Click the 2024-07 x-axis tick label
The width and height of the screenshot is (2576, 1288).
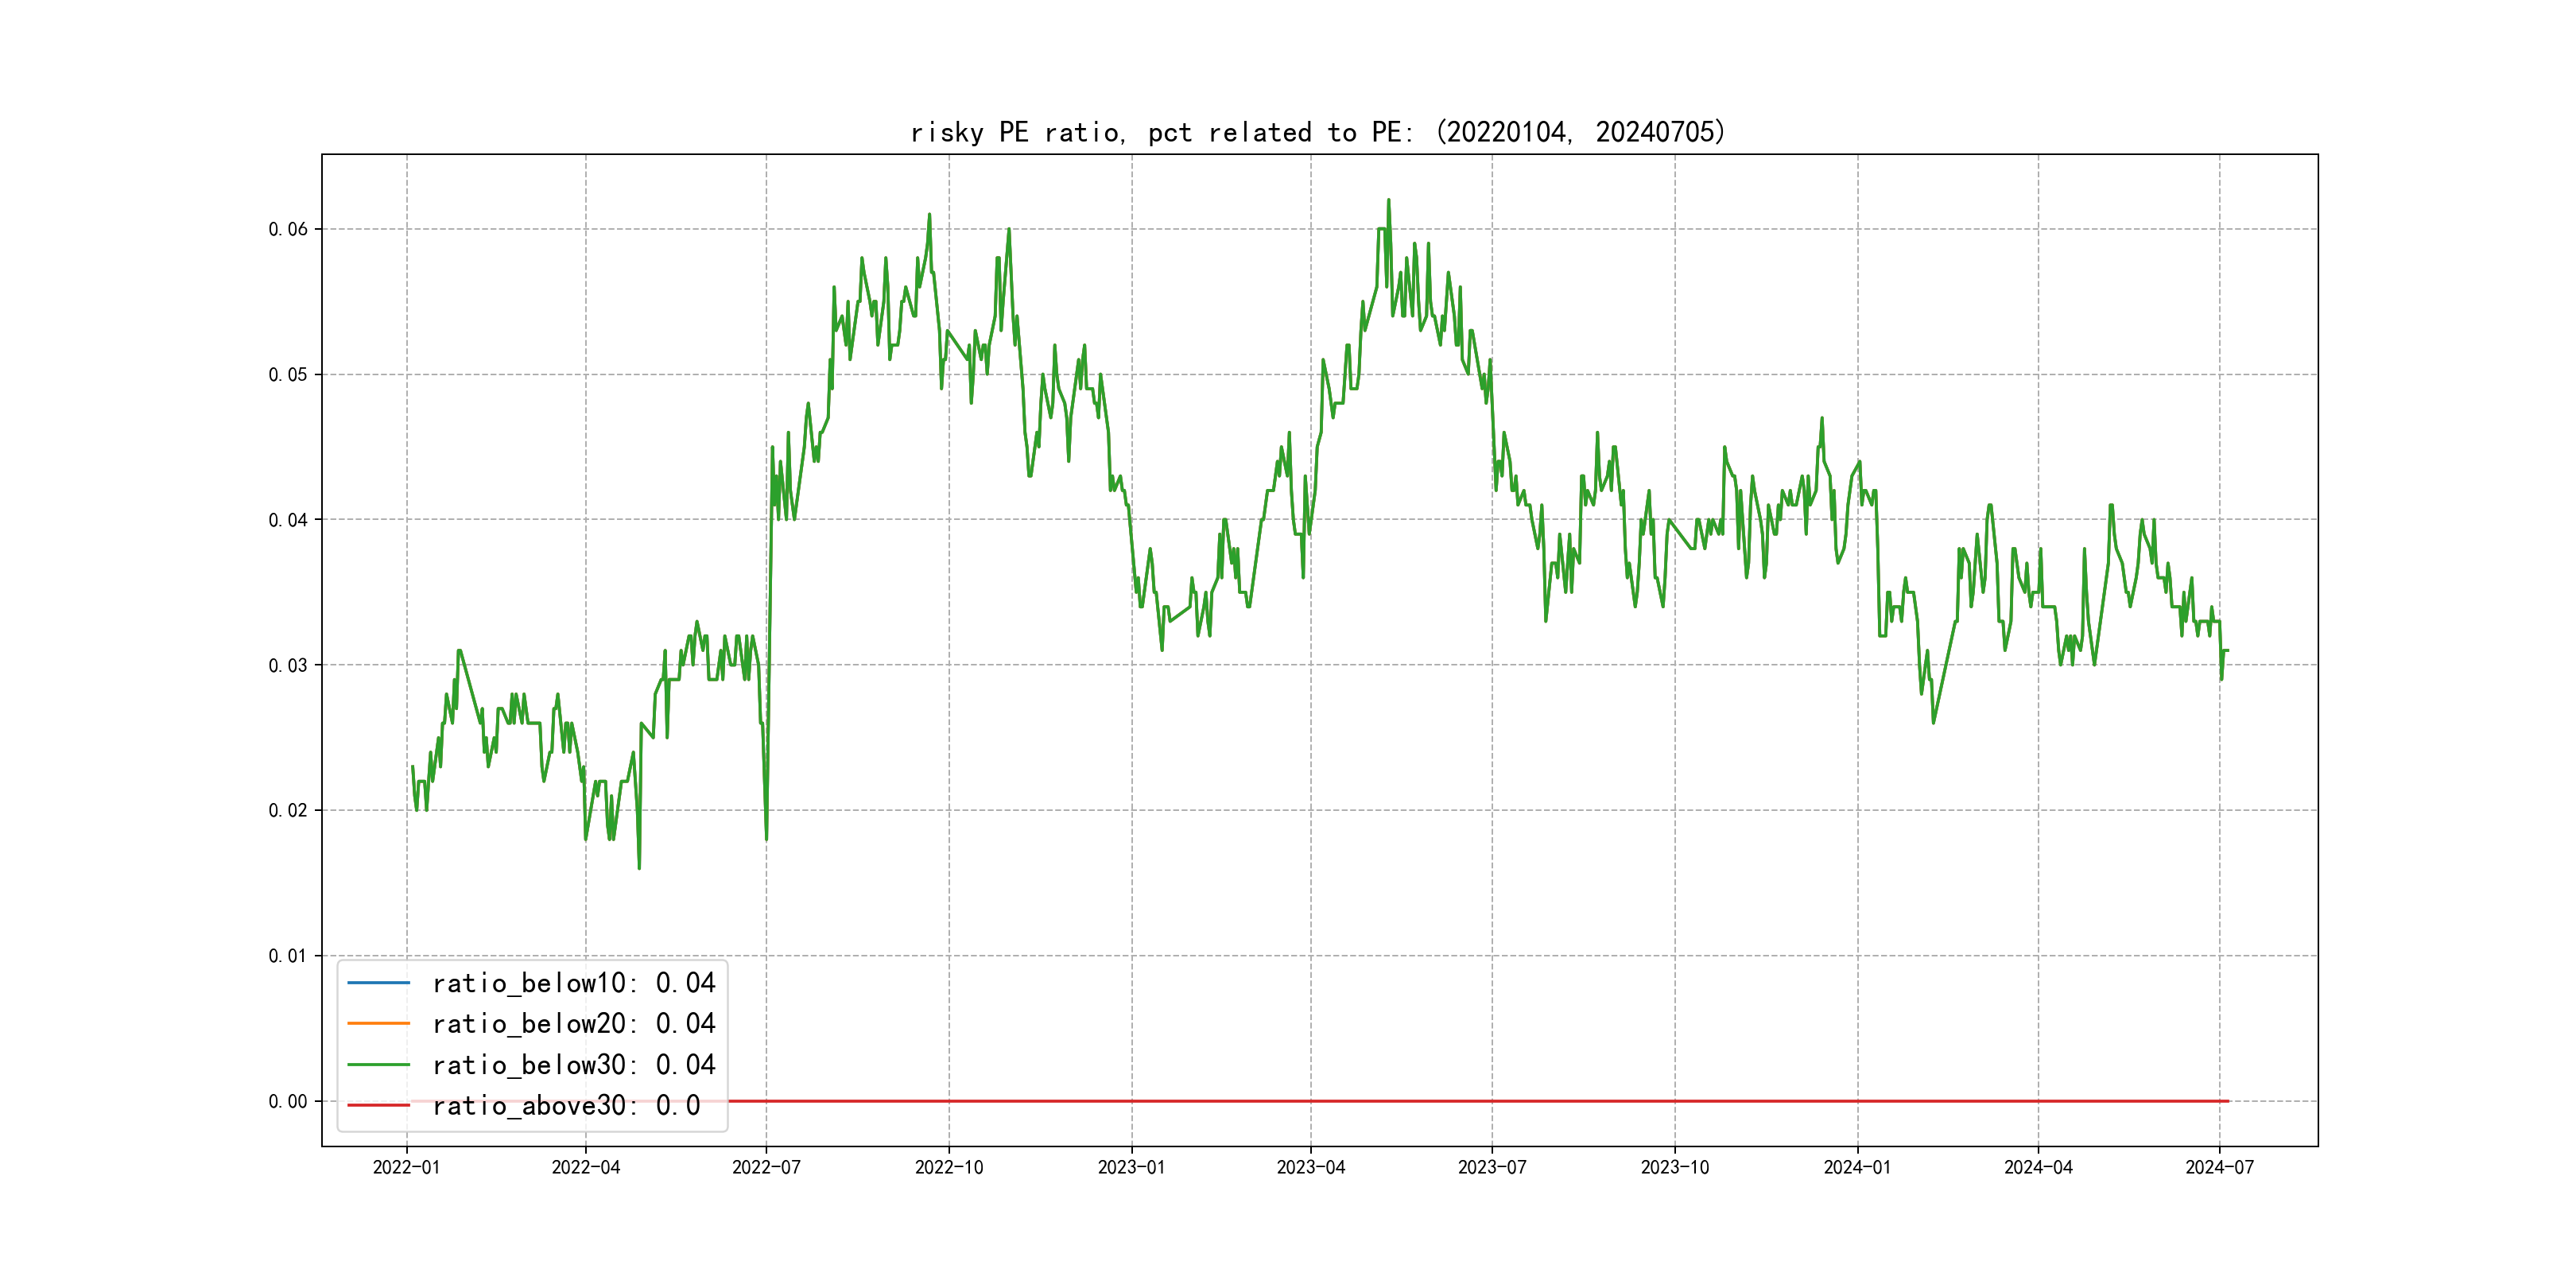pyautogui.click(x=2219, y=1168)
